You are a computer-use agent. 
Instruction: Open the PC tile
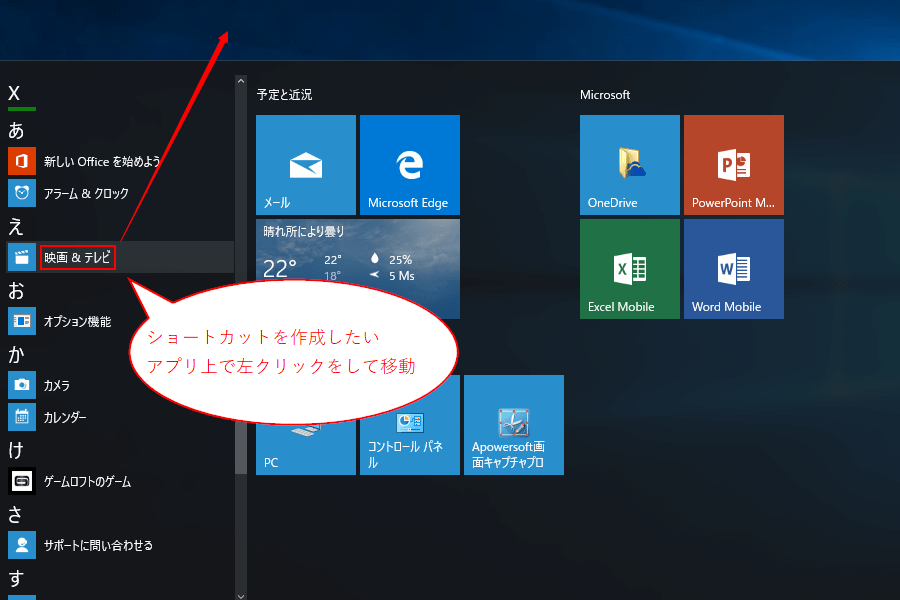click(306, 448)
